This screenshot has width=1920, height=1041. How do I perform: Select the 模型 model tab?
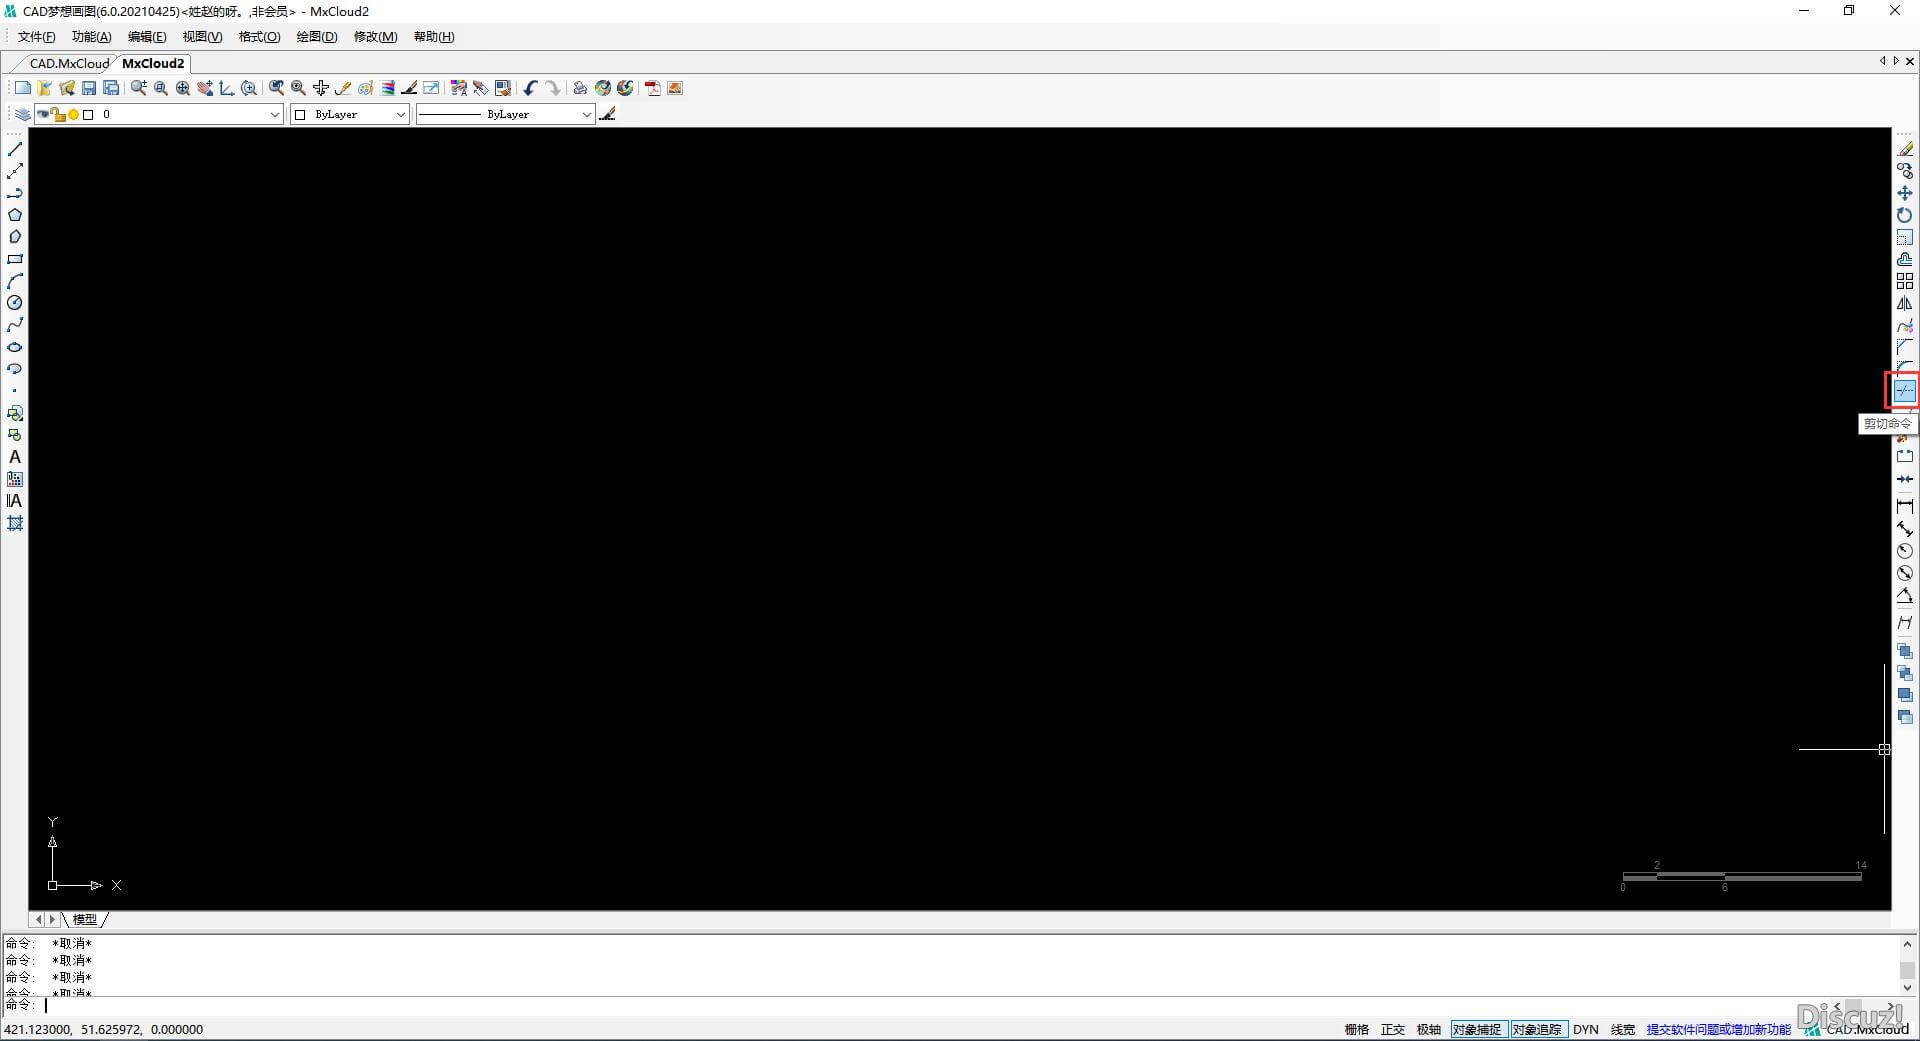click(84, 919)
